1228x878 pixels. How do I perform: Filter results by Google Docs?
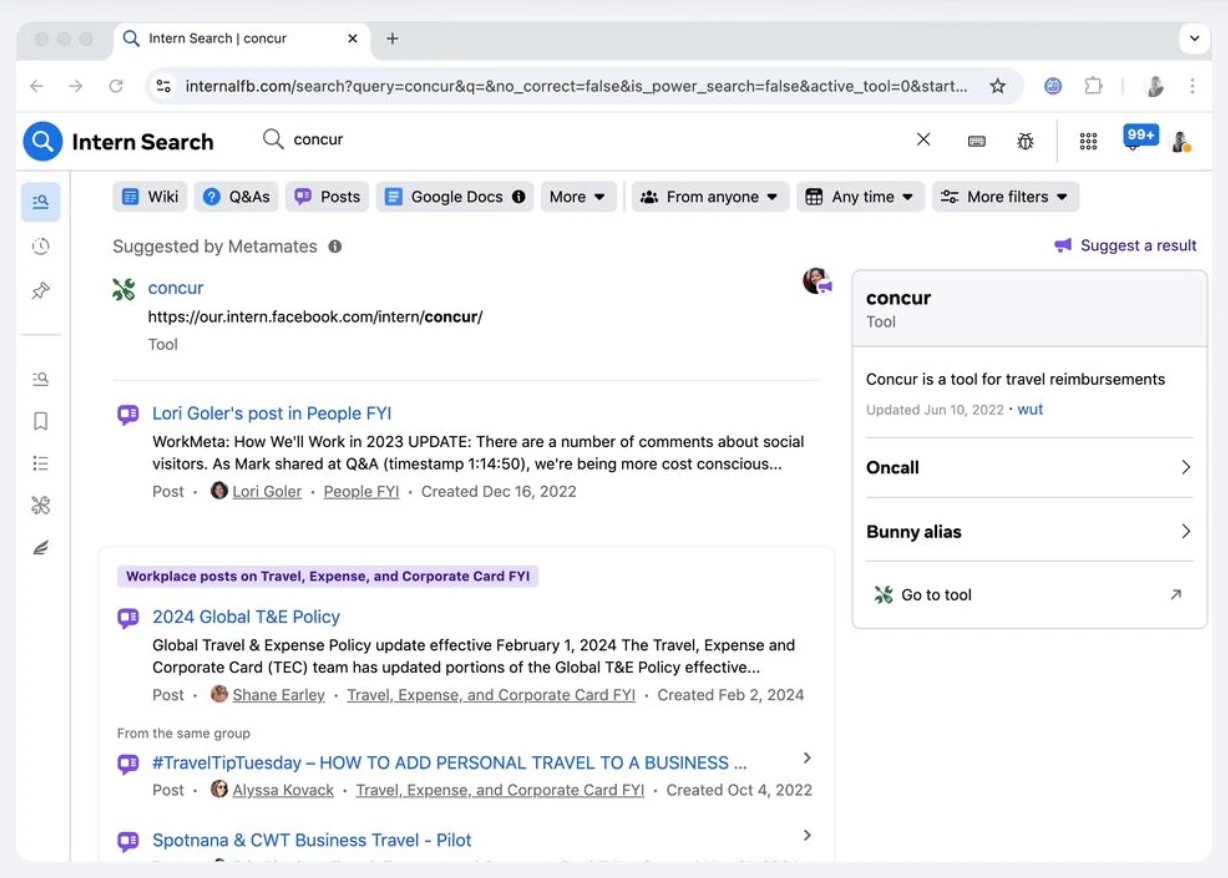455,197
